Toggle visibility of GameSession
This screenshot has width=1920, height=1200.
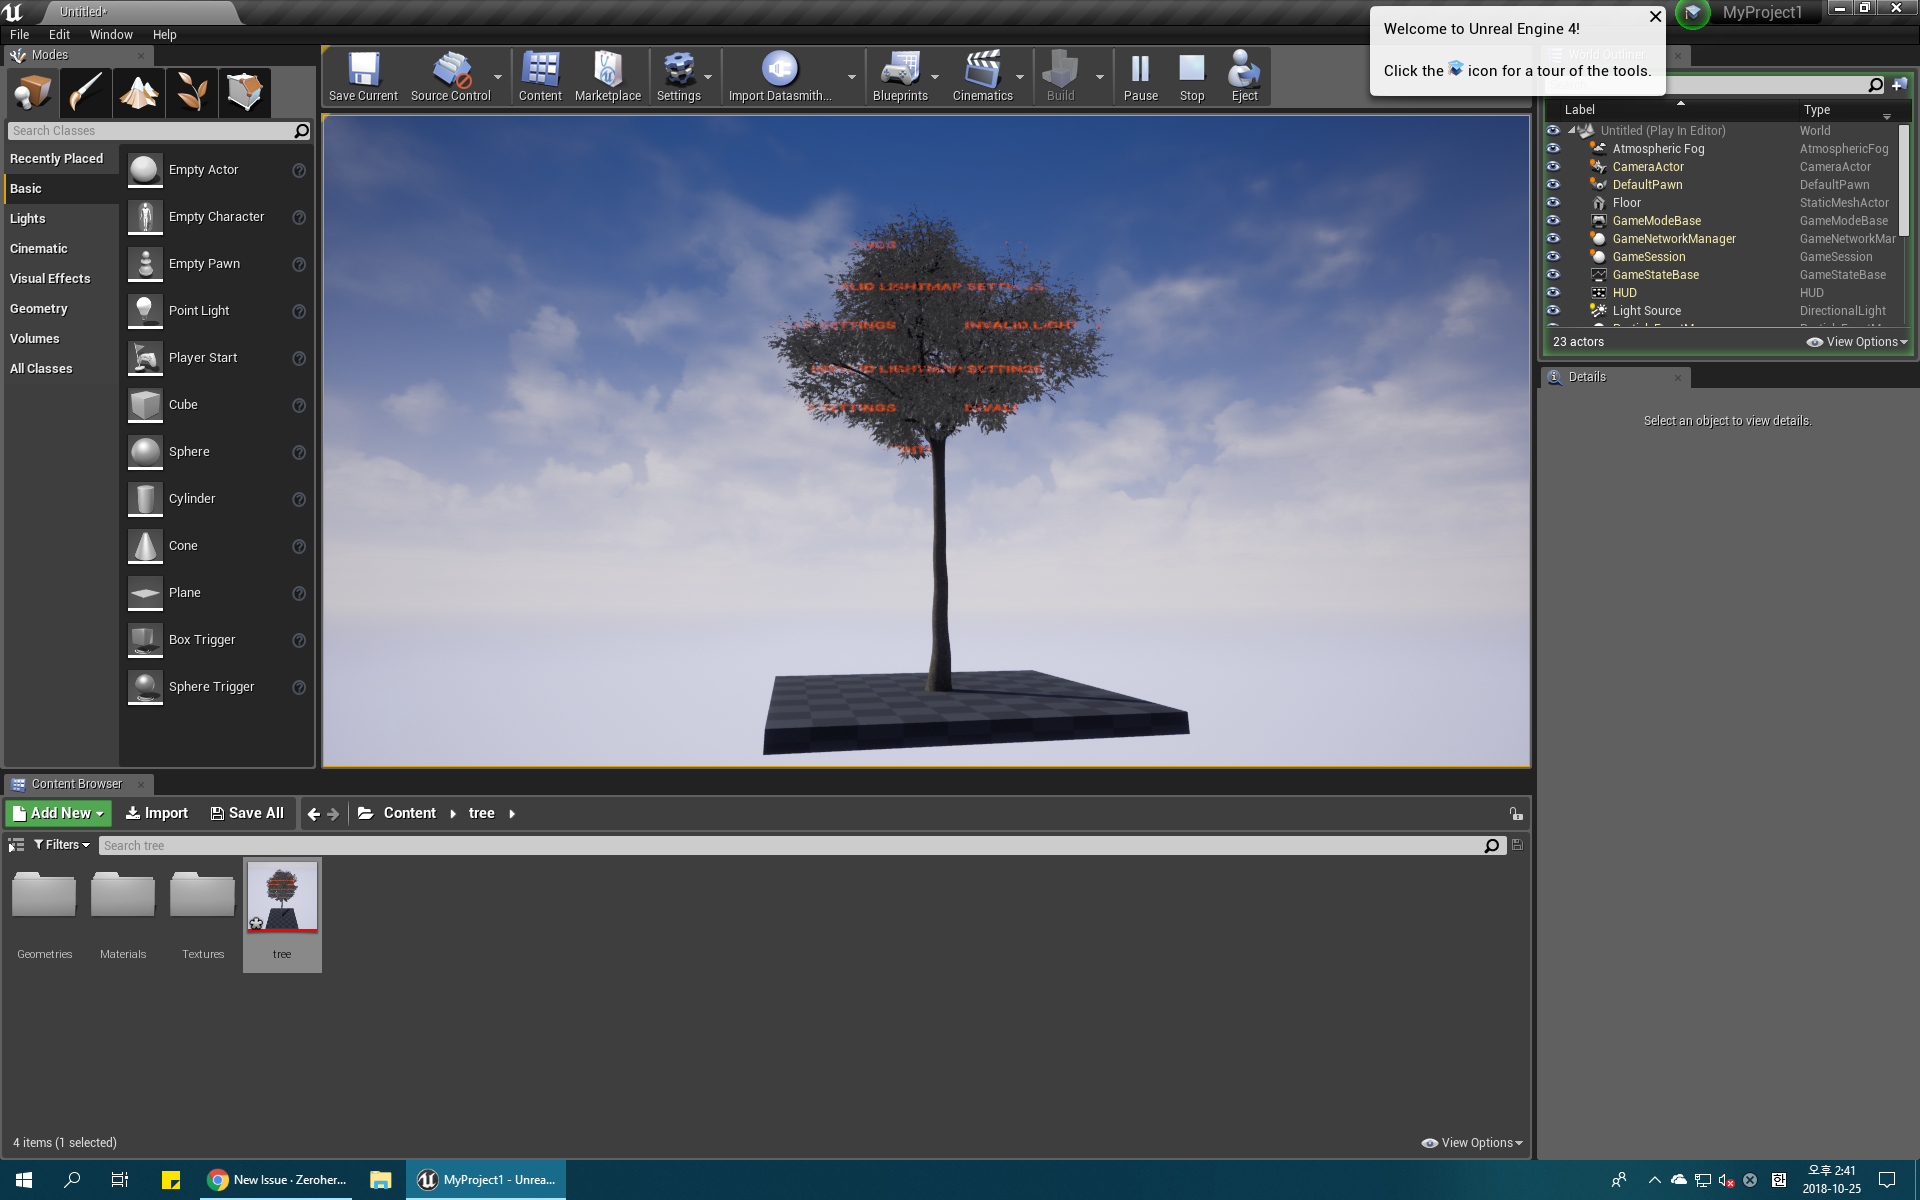click(x=1553, y=257)
